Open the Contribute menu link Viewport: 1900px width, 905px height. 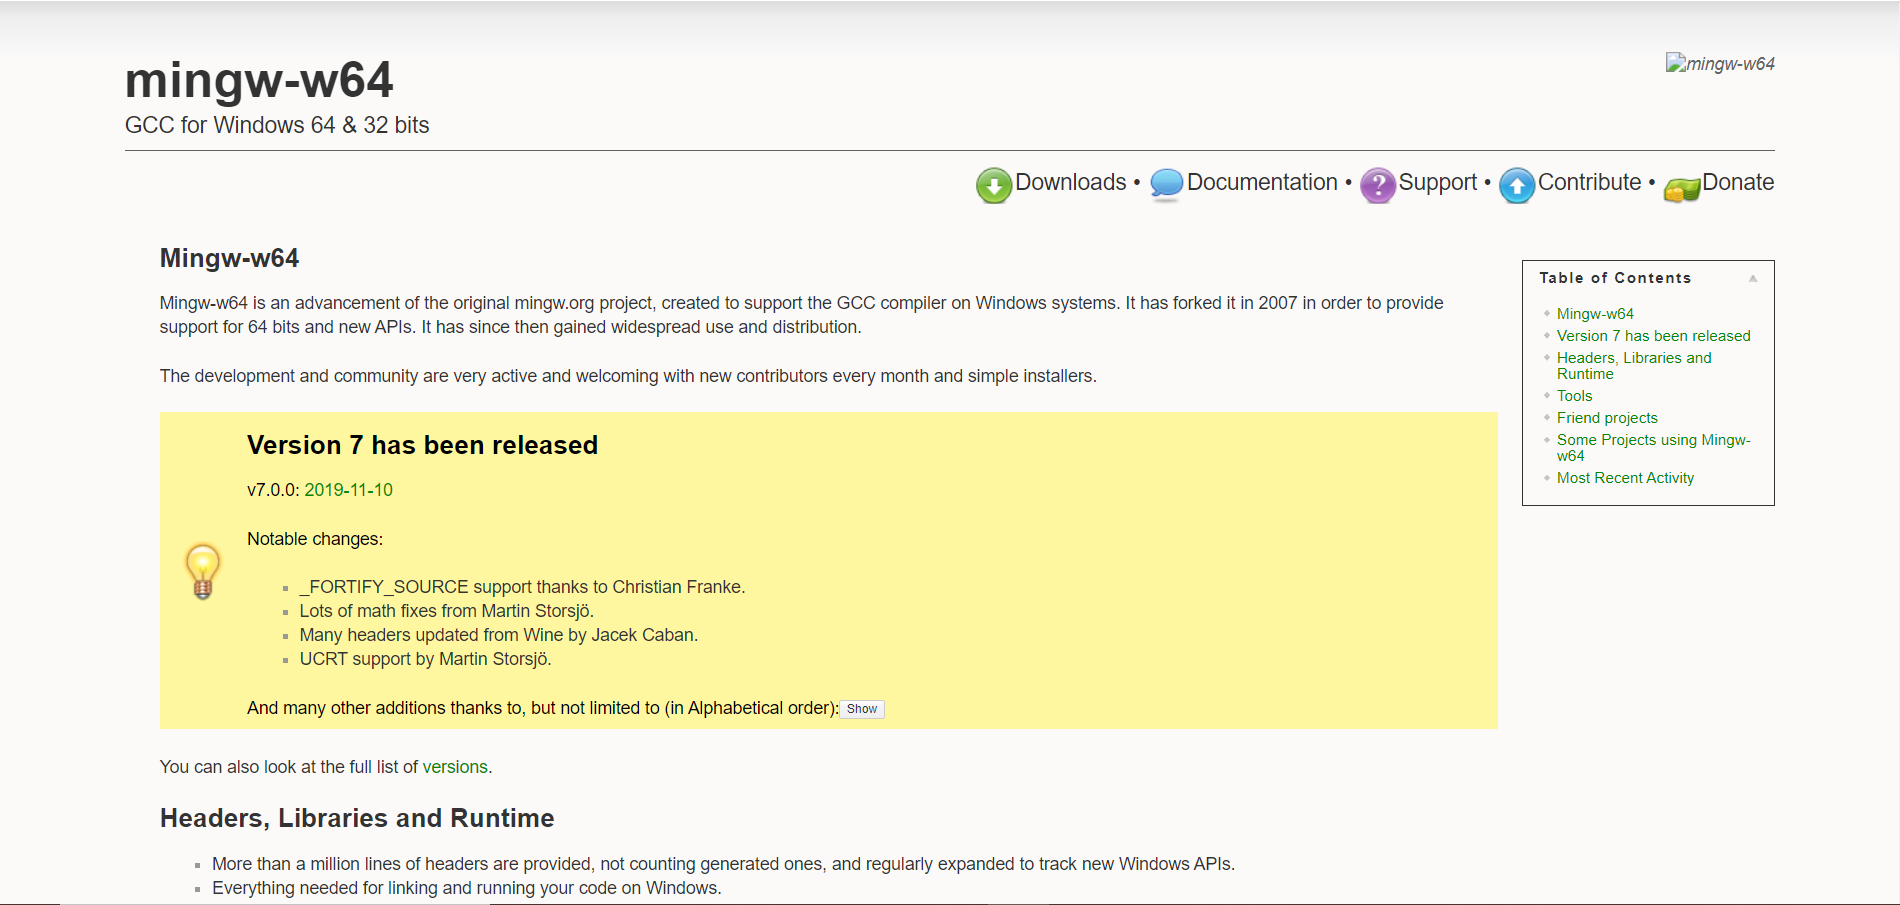(1589, 182)
